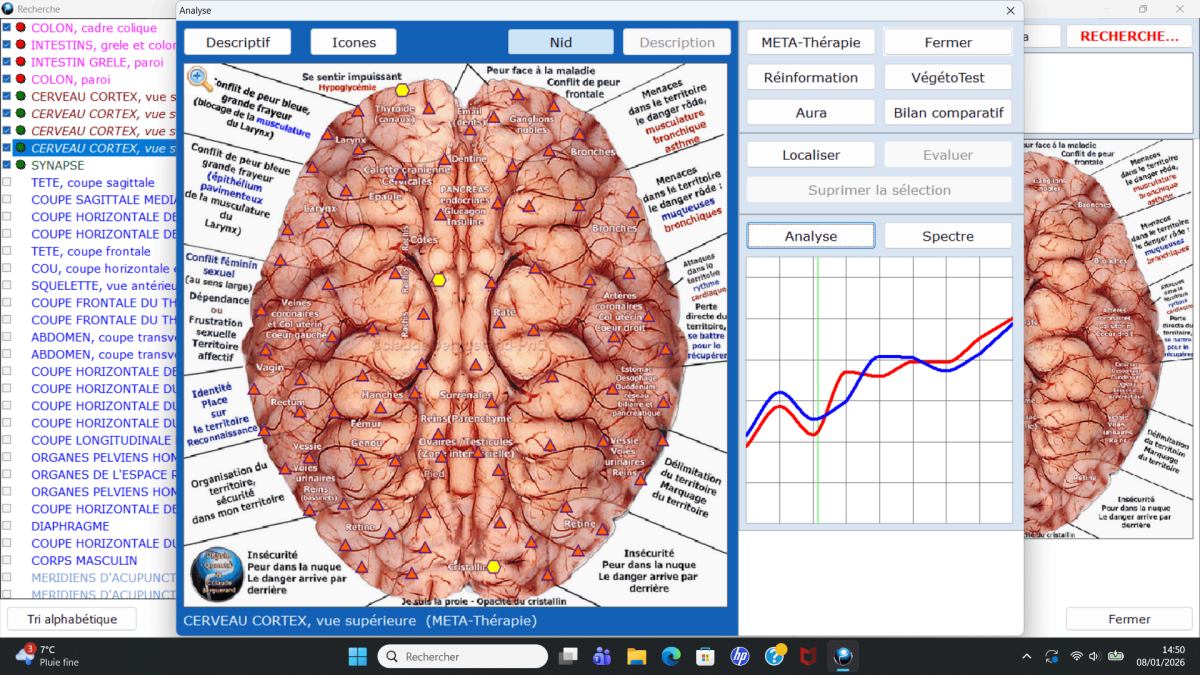Select DIAPHRAGME in the organ list

70,526
